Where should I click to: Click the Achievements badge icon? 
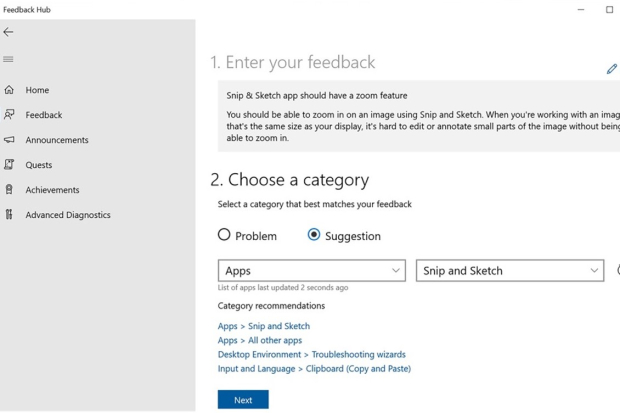pyautogui.click(x=9, y=190)
